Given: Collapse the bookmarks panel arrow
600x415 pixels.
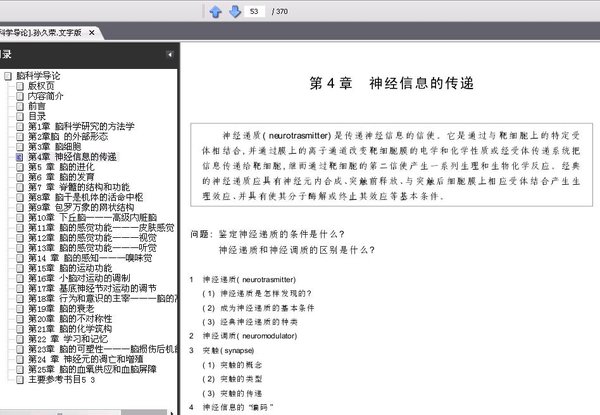Looking at the screenshot, I should [170, 54].
